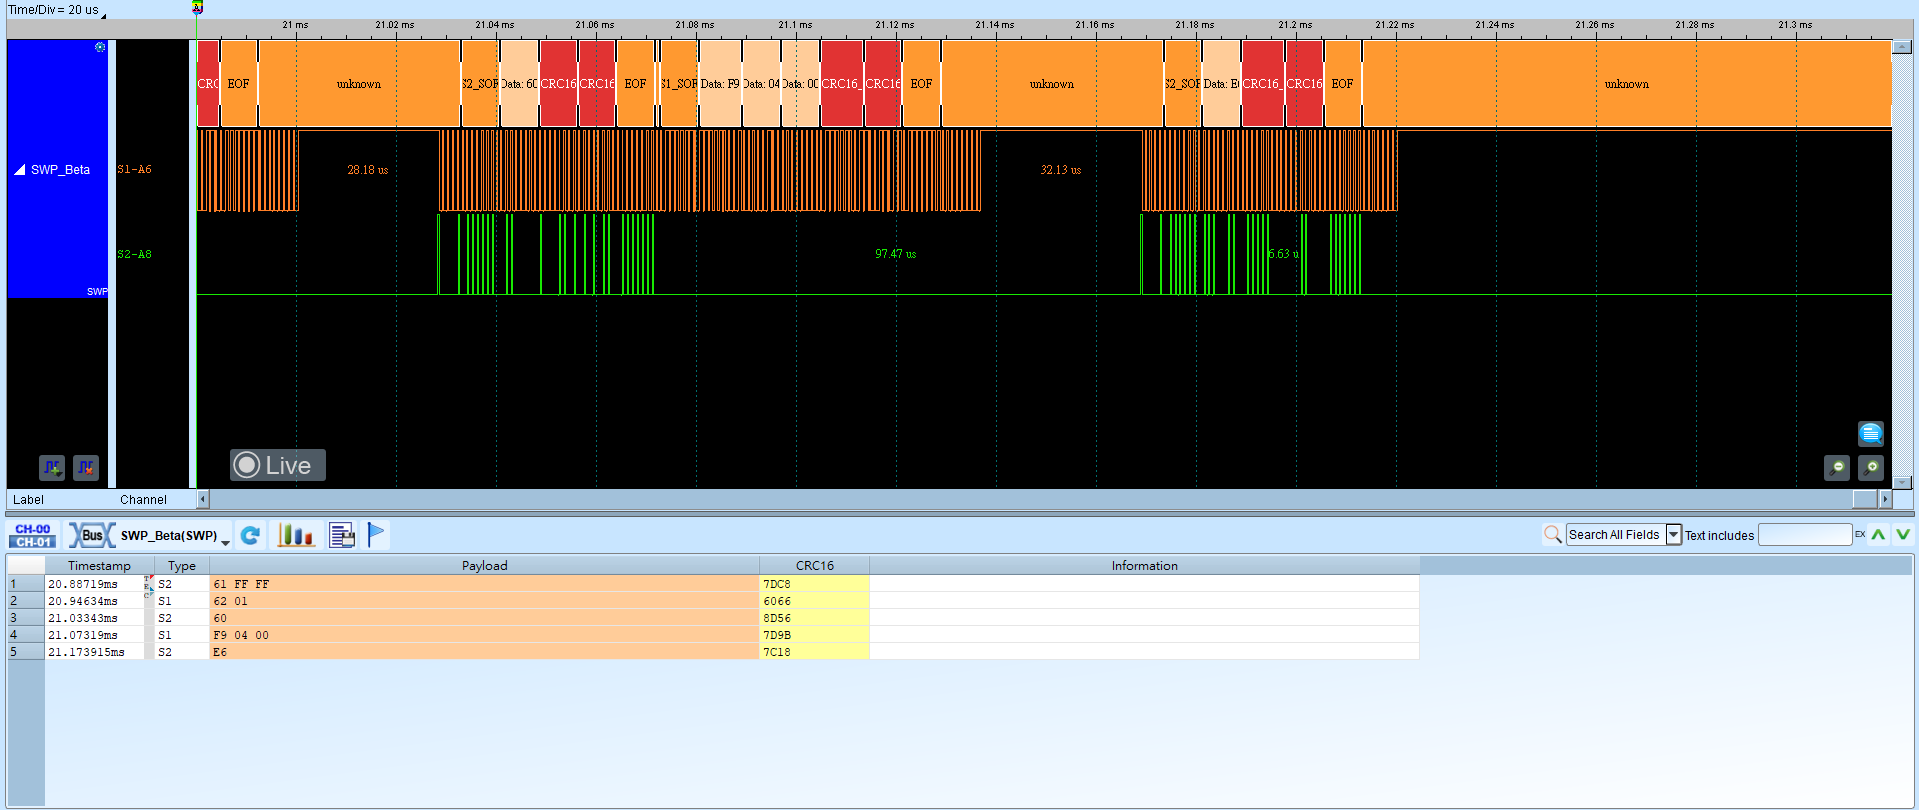1919x810 pixels.
Task: Click the S2-A8 channel label
Action: (135, 254)
